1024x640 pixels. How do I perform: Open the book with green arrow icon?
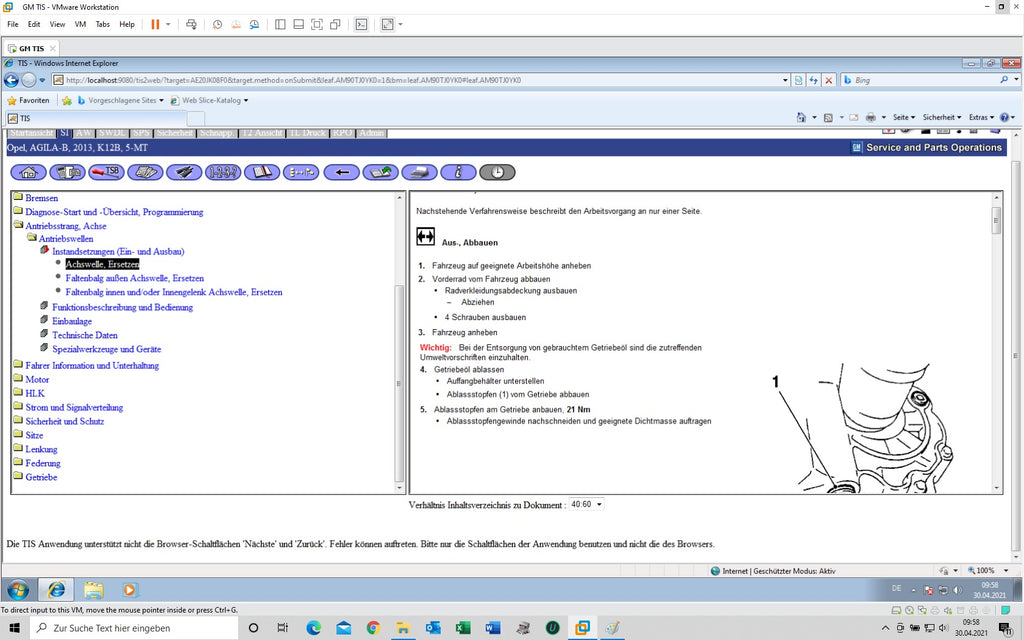381,172
